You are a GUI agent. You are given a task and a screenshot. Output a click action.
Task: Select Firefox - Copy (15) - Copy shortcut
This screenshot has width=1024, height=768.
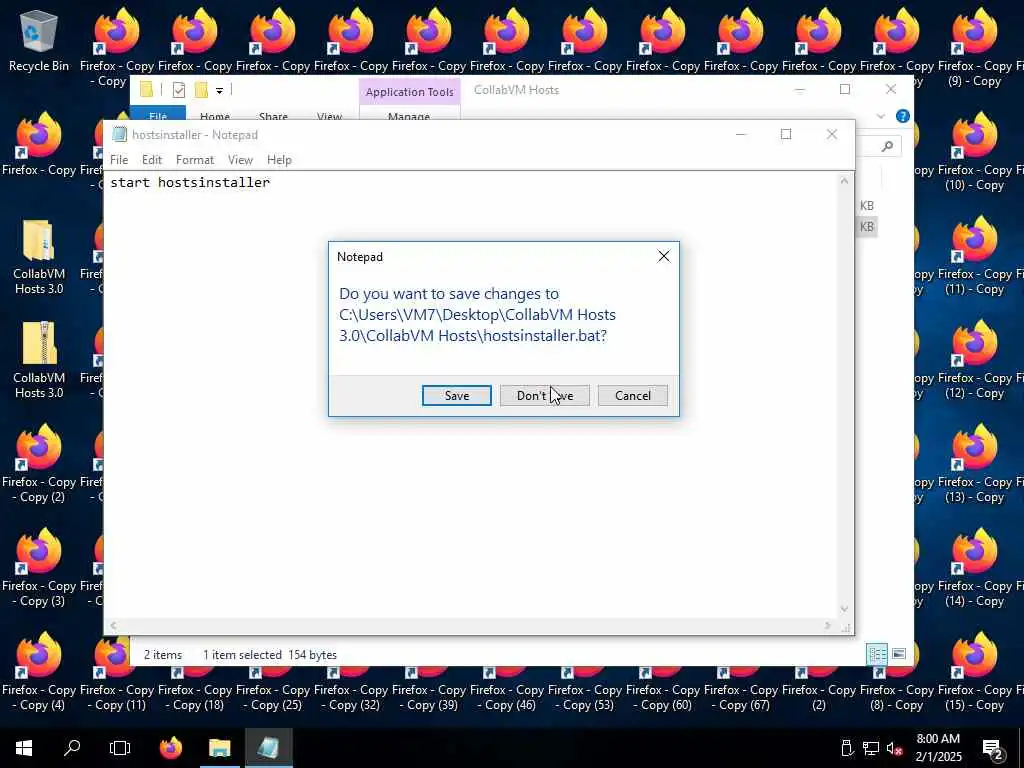[974, 671]
